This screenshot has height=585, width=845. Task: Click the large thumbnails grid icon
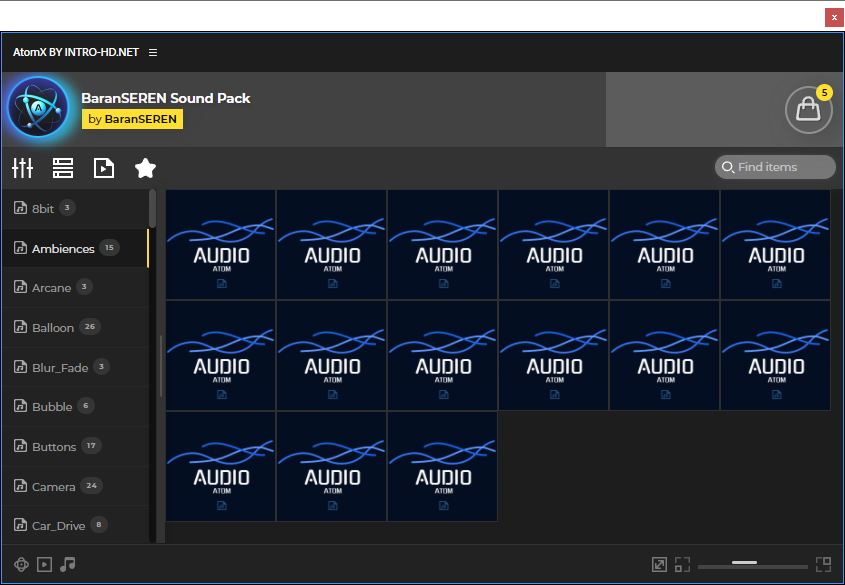tap(823, 564)
